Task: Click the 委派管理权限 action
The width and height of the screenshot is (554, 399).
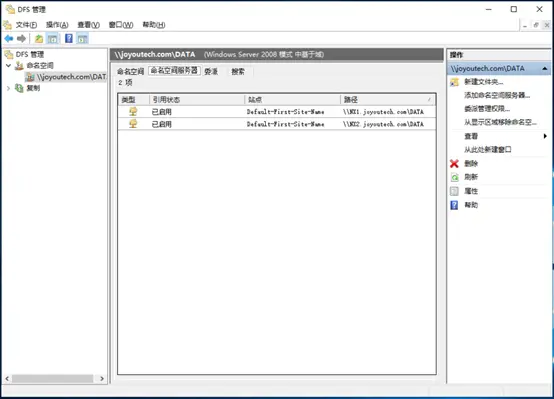Action: point(487,109)
